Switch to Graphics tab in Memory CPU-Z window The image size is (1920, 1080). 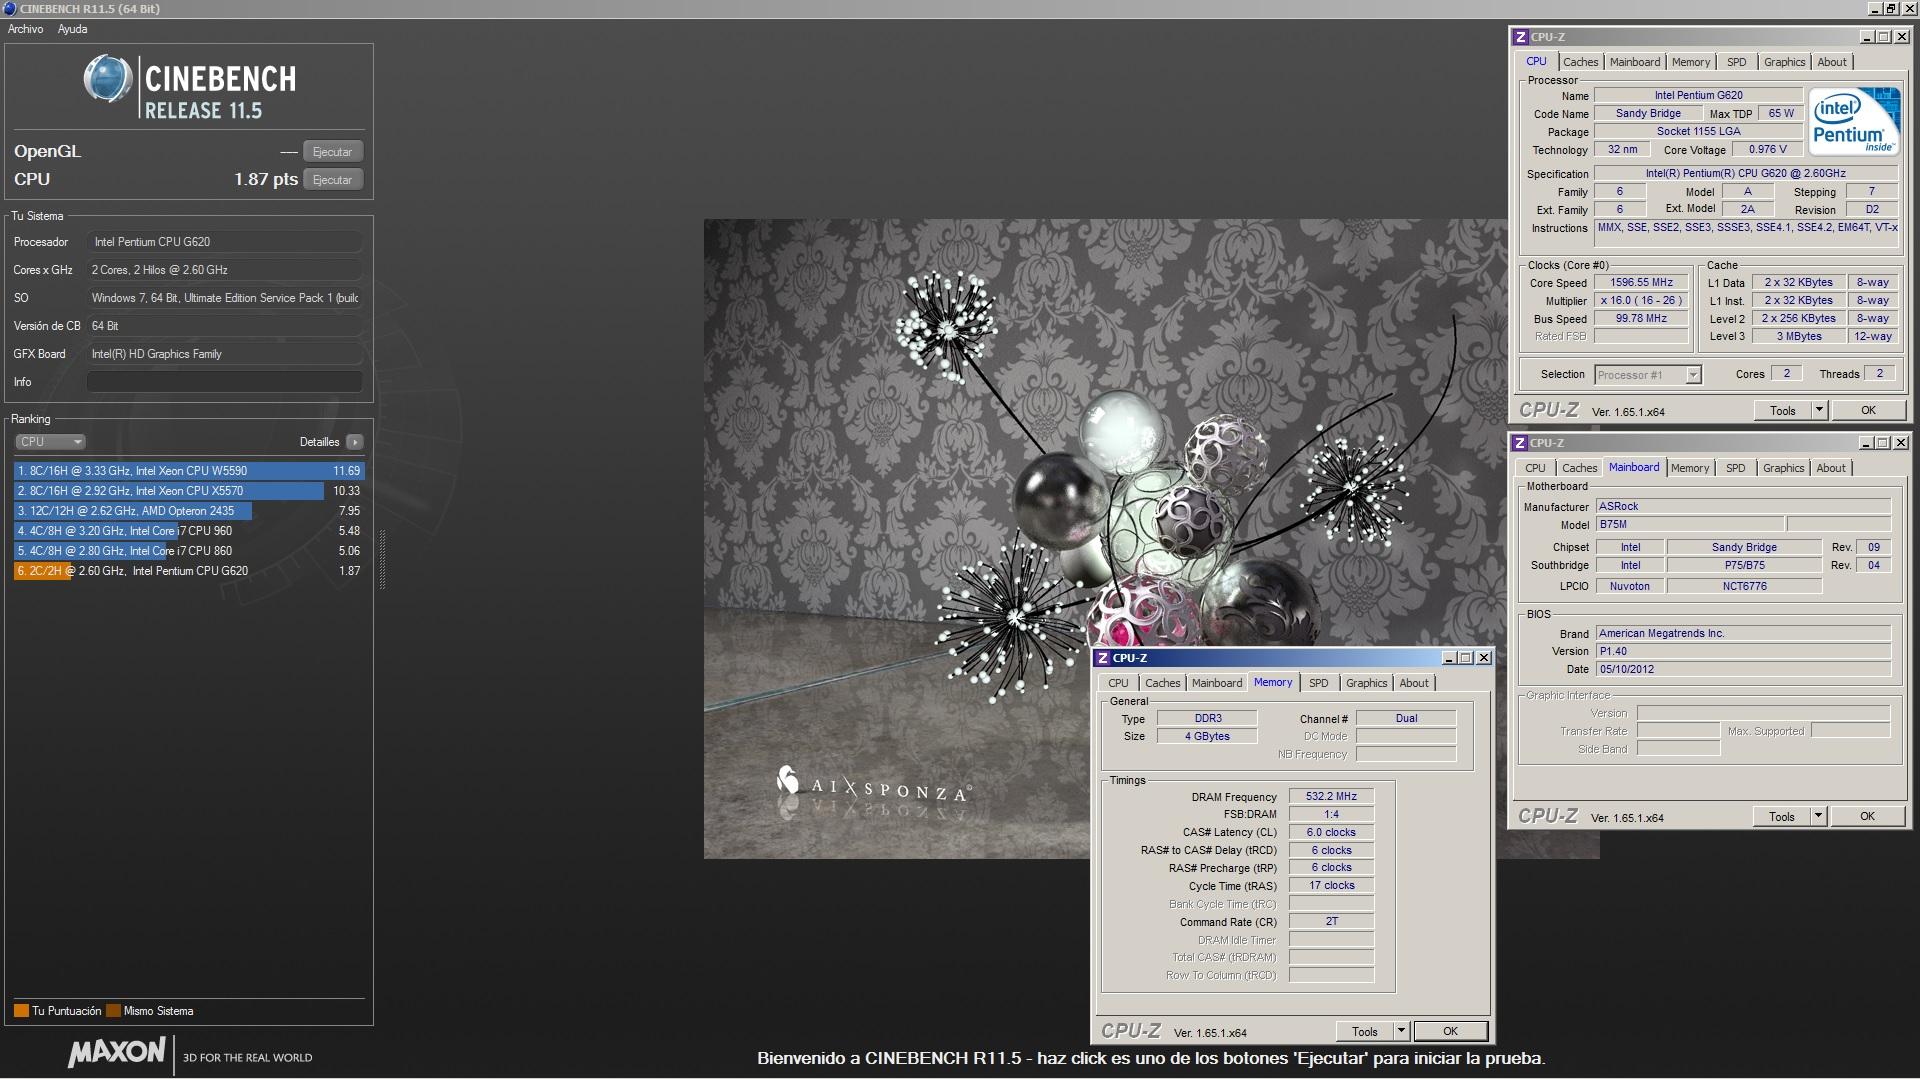(1366, 683)
